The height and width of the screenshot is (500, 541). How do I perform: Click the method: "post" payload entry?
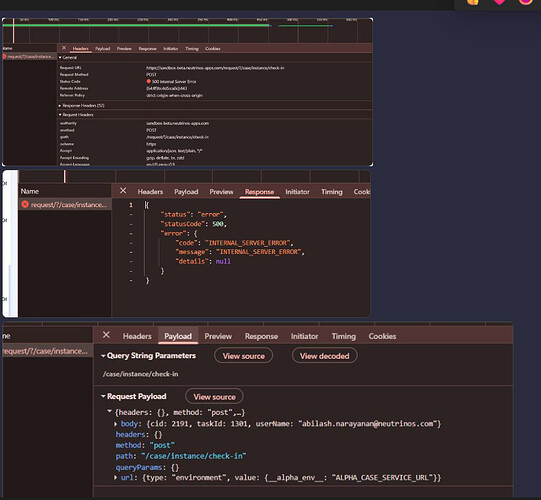[145, 445]
